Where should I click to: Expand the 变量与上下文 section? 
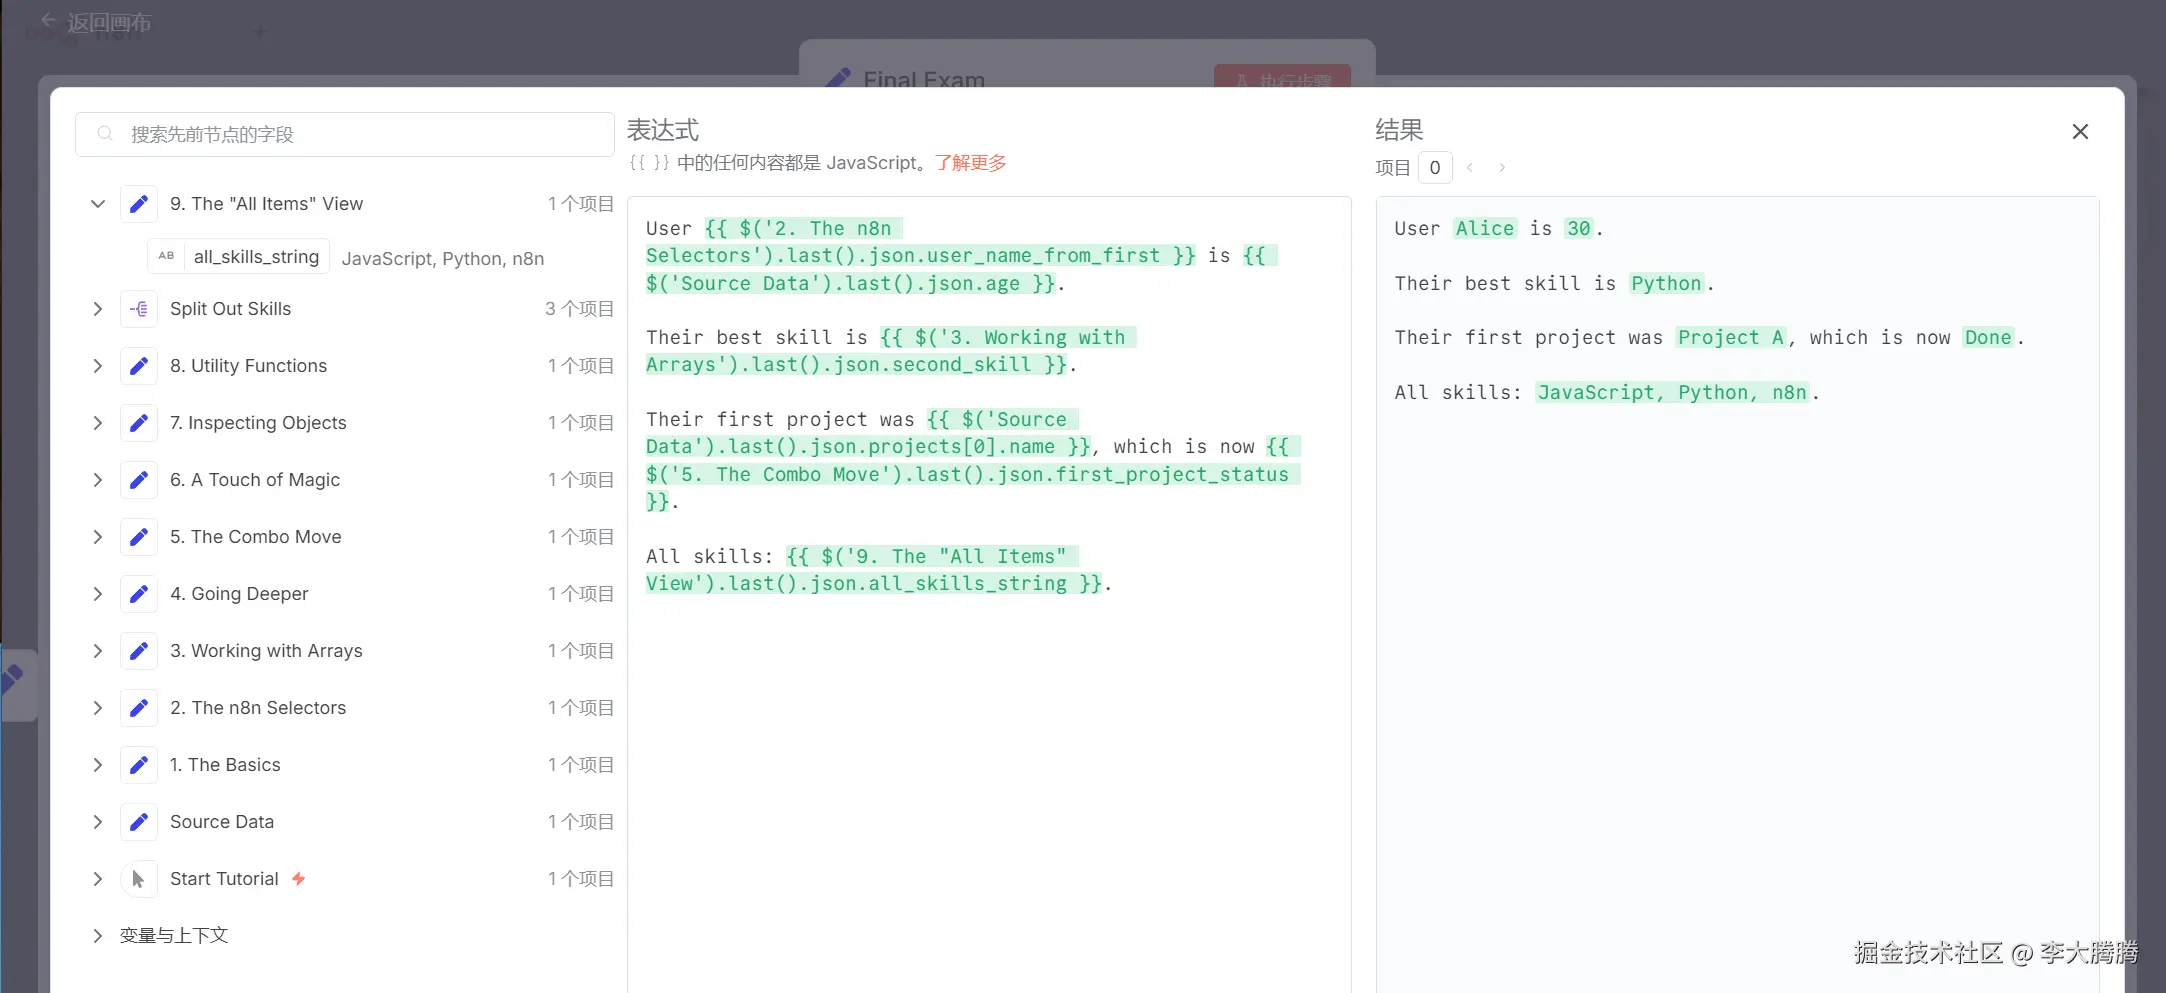tap(98, 936)
